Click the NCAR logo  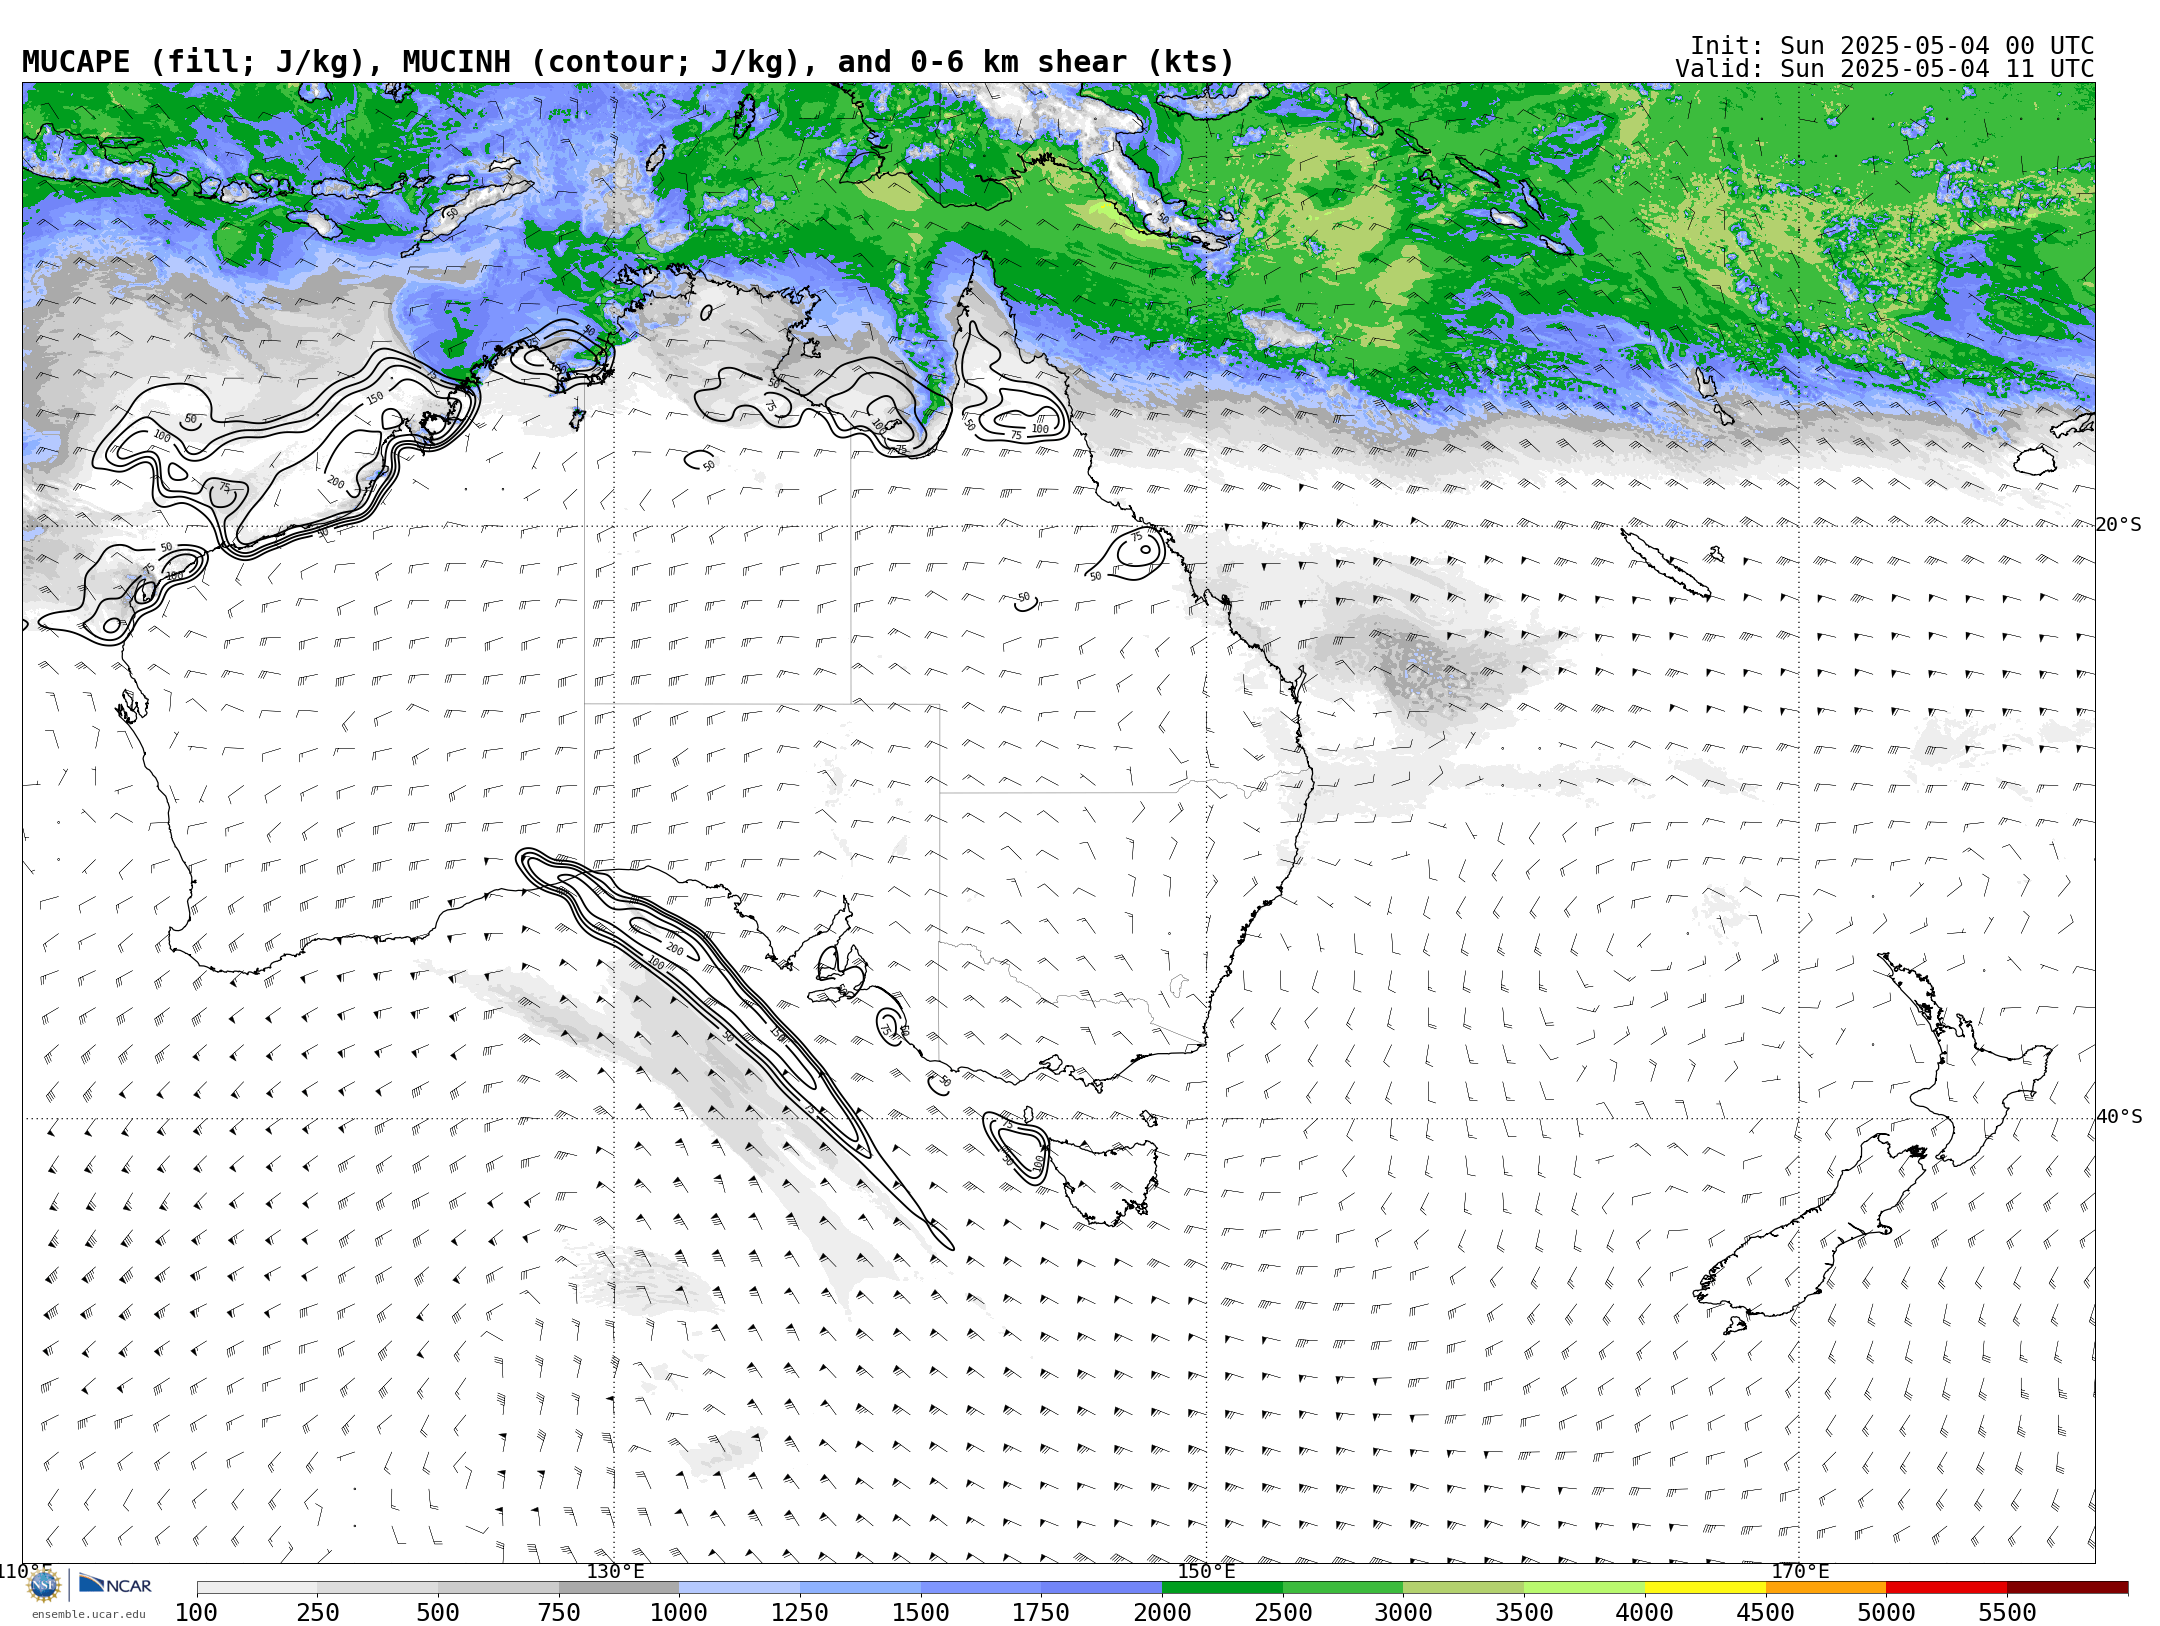point(115,1584)
